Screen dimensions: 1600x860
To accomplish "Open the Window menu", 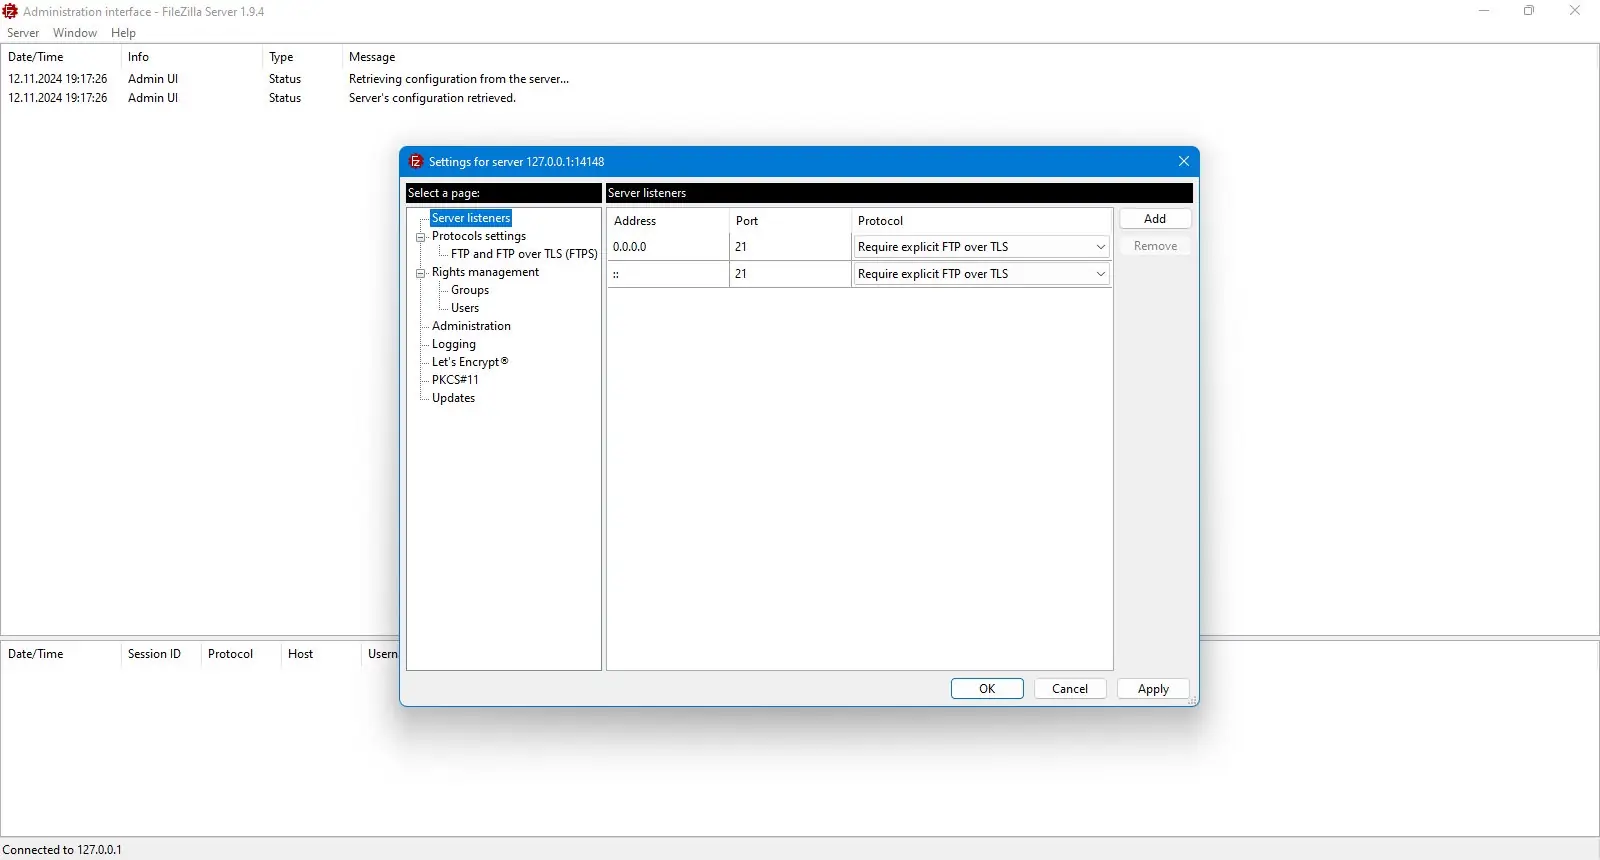I will tap(75, 33).
